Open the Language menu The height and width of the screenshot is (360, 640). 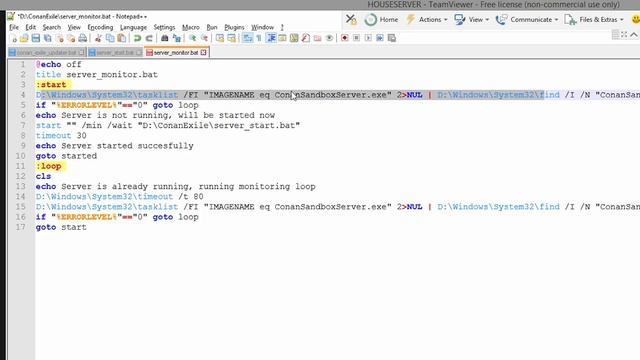(x=133, y=27)
